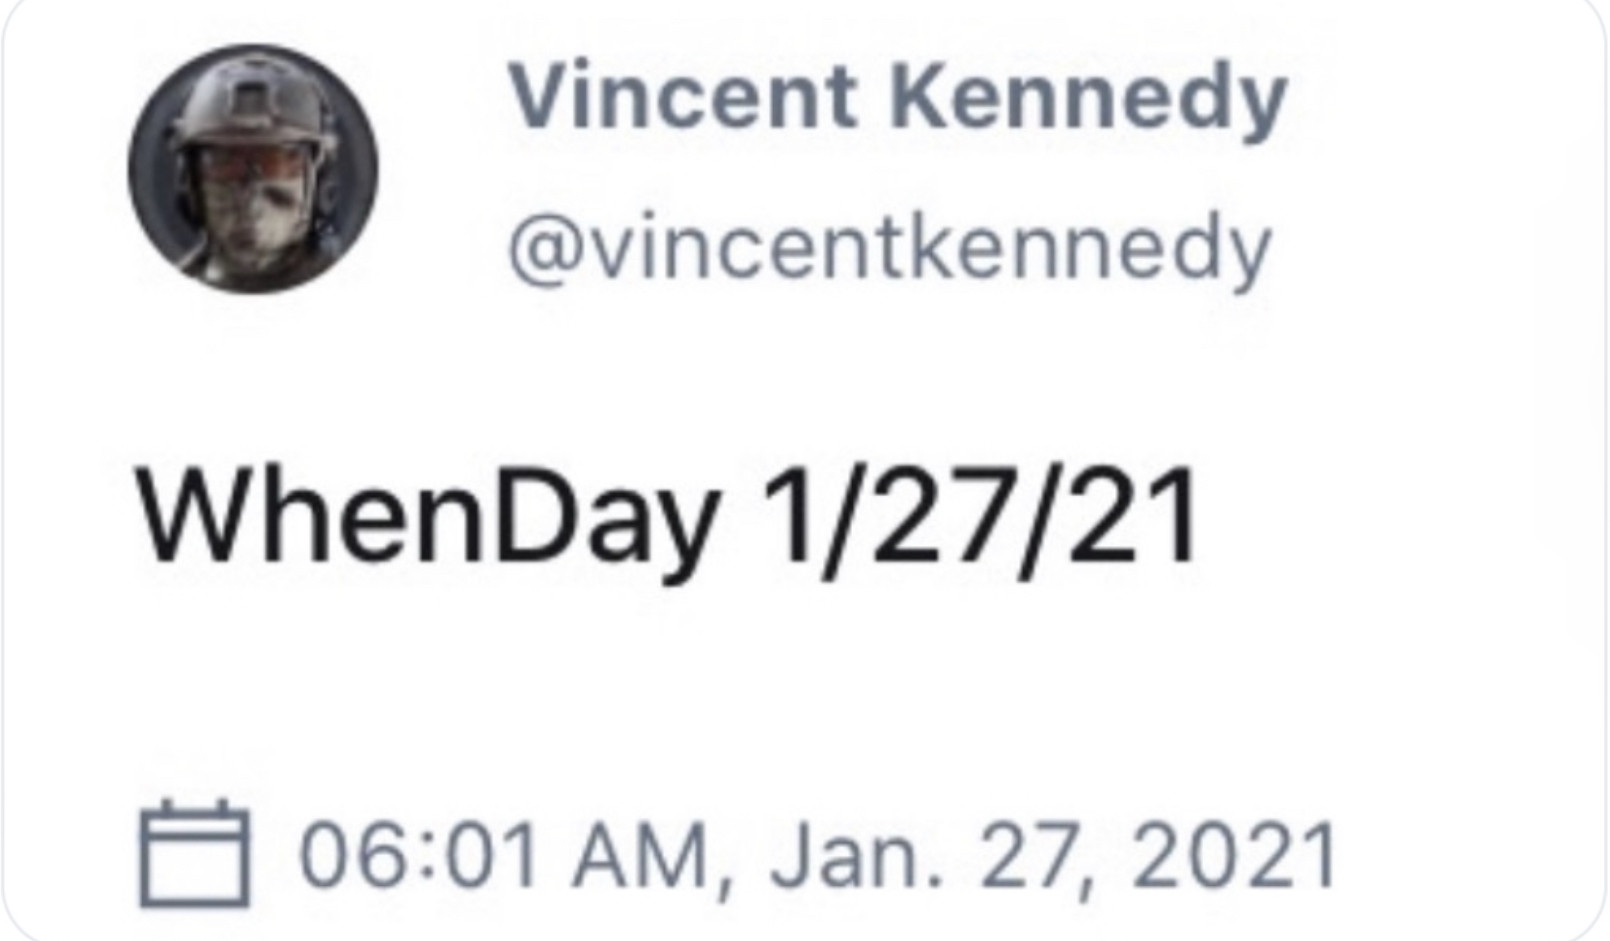Click the "1/27/21" date in the post
Viewport: 1610px width, 941px height.
[980, 522]
